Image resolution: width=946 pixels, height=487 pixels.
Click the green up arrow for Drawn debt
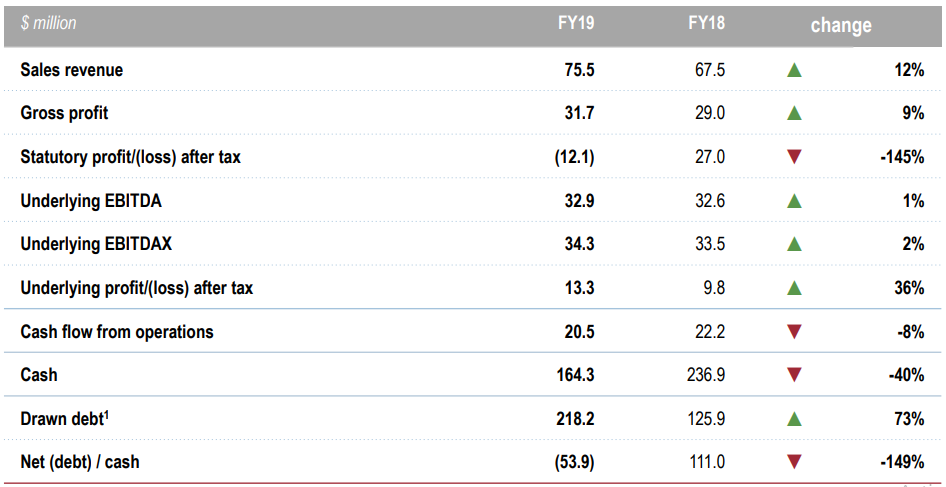click(794, 419)
